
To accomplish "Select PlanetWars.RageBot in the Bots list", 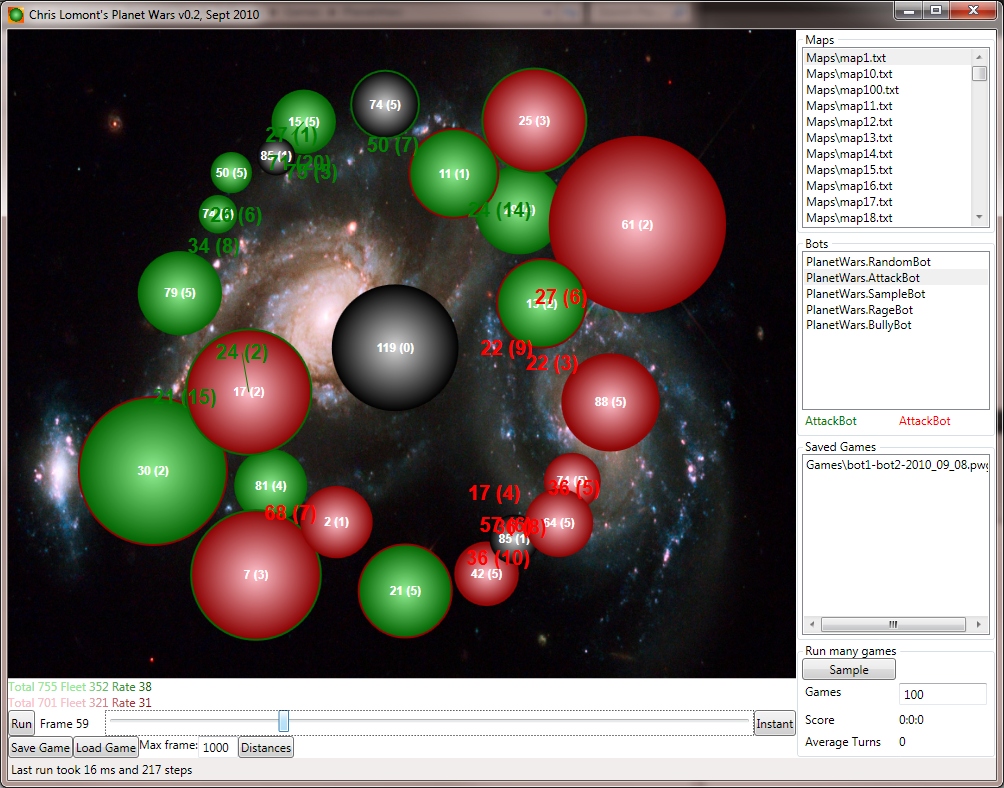I will [859, 310].
